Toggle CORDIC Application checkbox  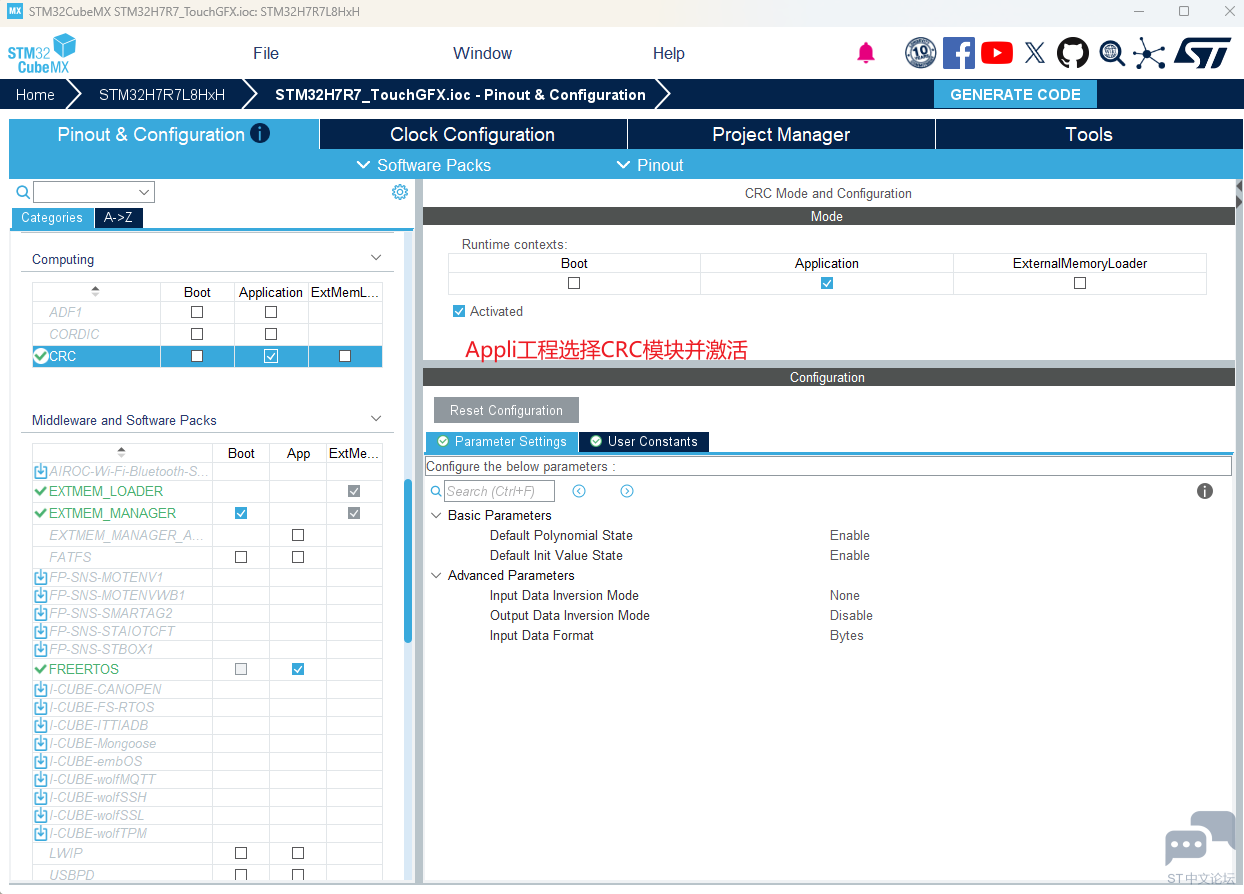pos(271,334)
